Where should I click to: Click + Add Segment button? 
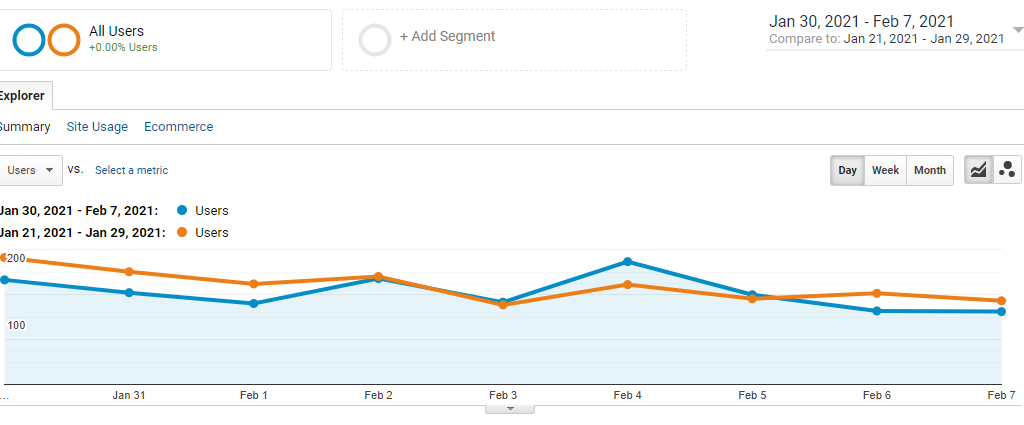[x=447, y=37]
